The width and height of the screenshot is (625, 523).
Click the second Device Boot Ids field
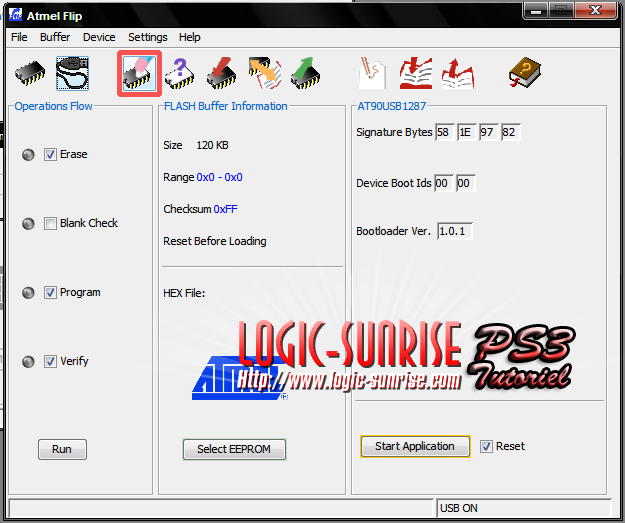pyautogui.click(x=466, y=183)
